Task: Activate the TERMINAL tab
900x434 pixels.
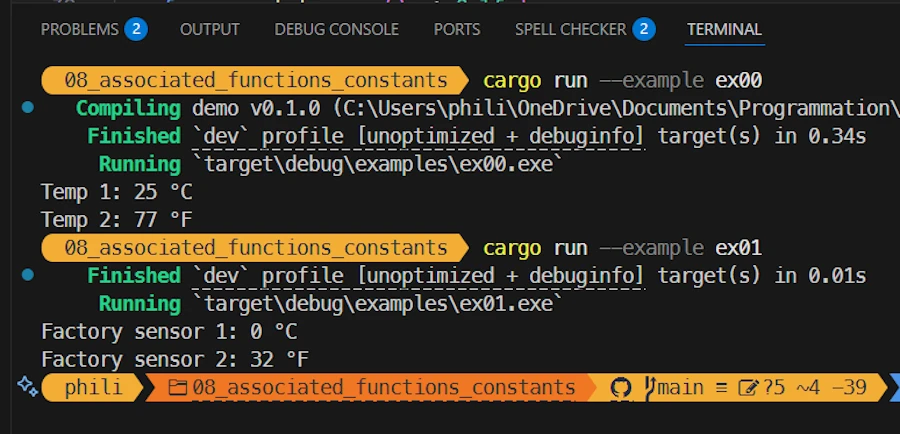Action: [x=724, y=29]
